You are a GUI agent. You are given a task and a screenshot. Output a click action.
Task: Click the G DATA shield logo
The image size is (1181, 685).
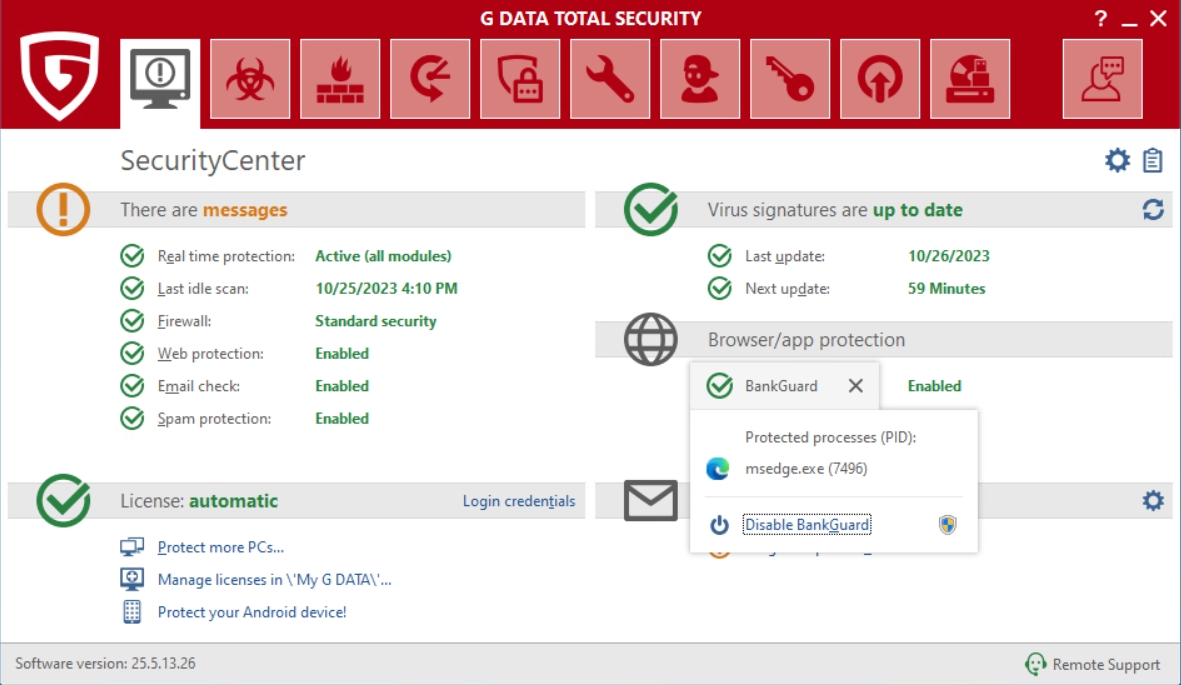[x=60, y=75]
